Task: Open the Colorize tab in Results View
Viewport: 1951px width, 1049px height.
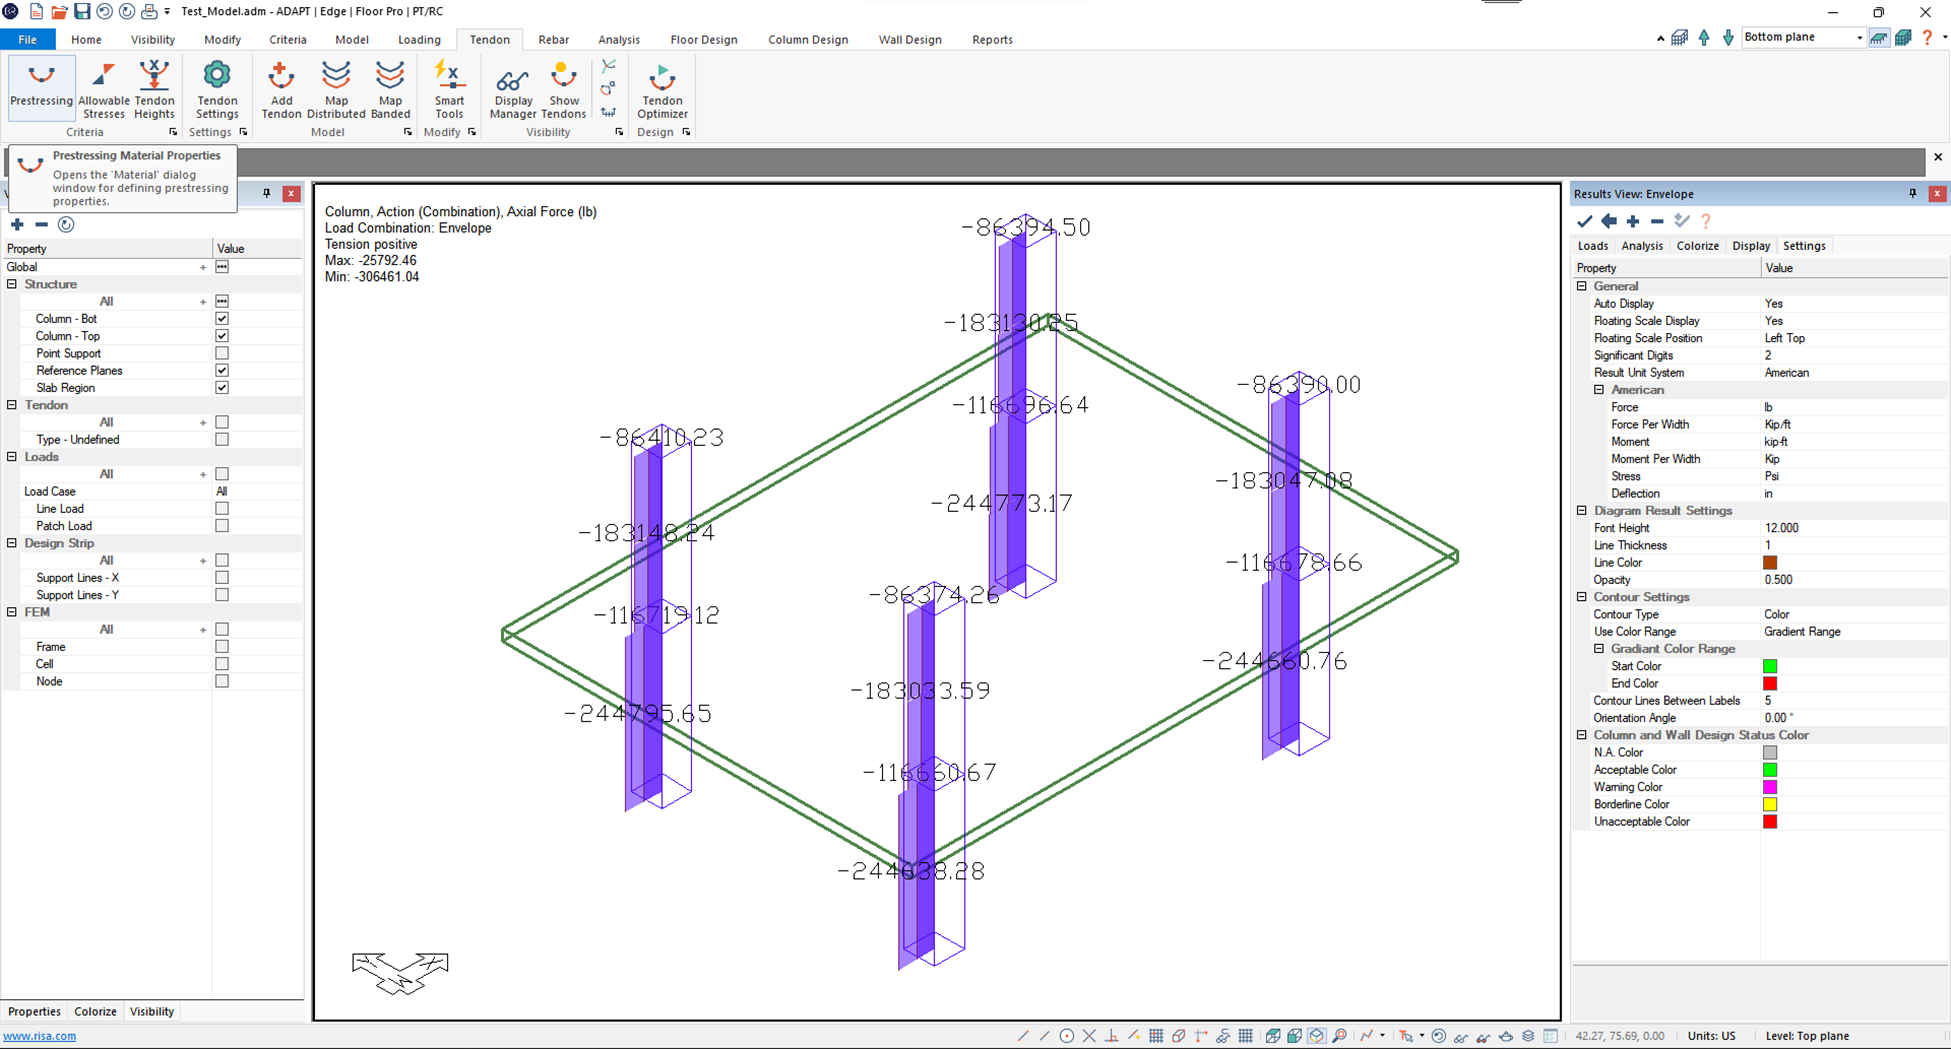Action: click(x=1697, y=246)
